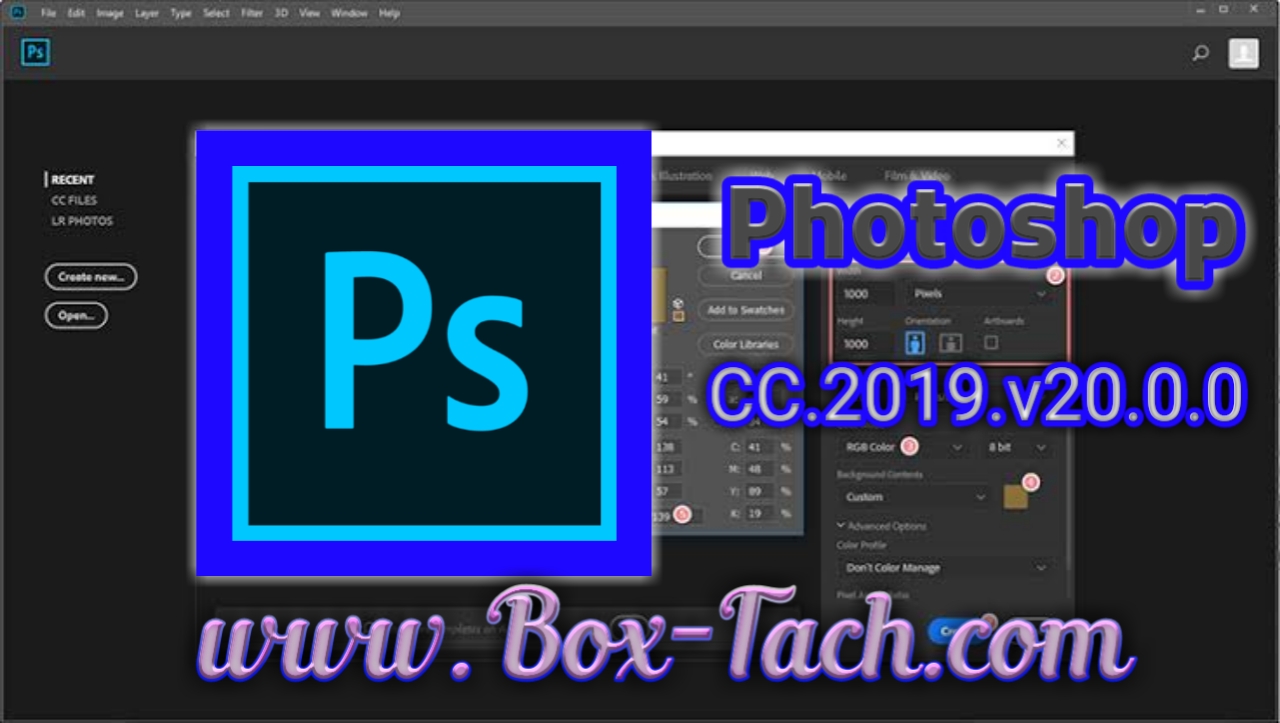Open the Type menu

180,13
